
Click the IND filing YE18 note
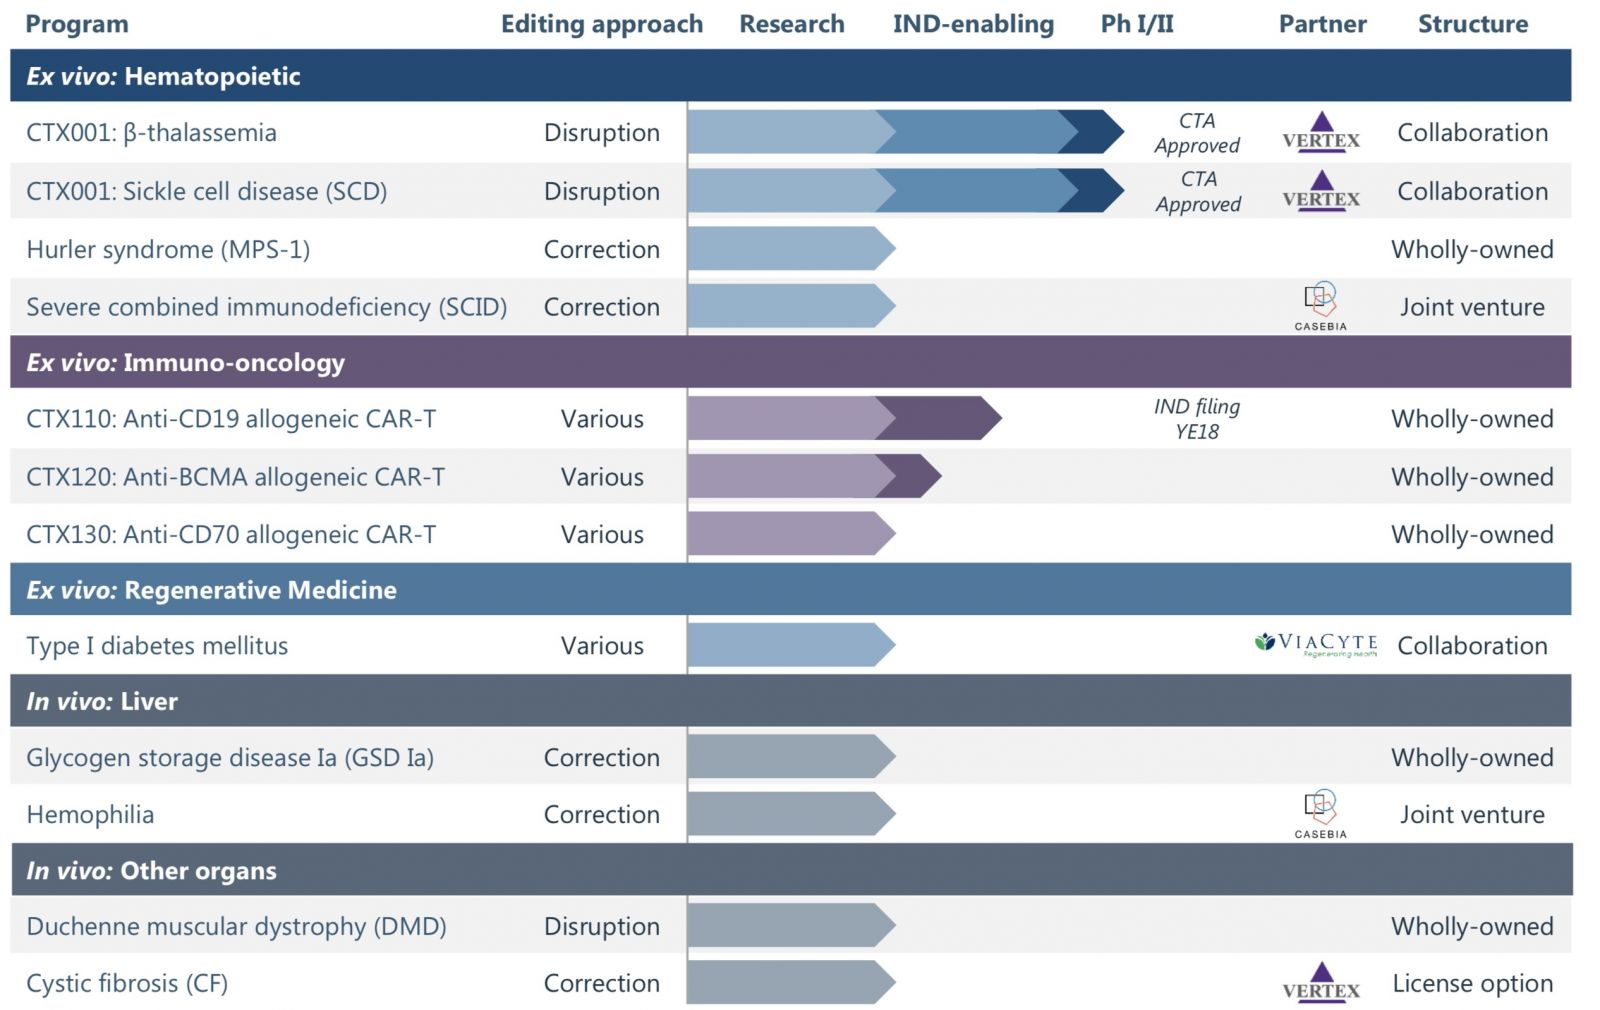1196,419
